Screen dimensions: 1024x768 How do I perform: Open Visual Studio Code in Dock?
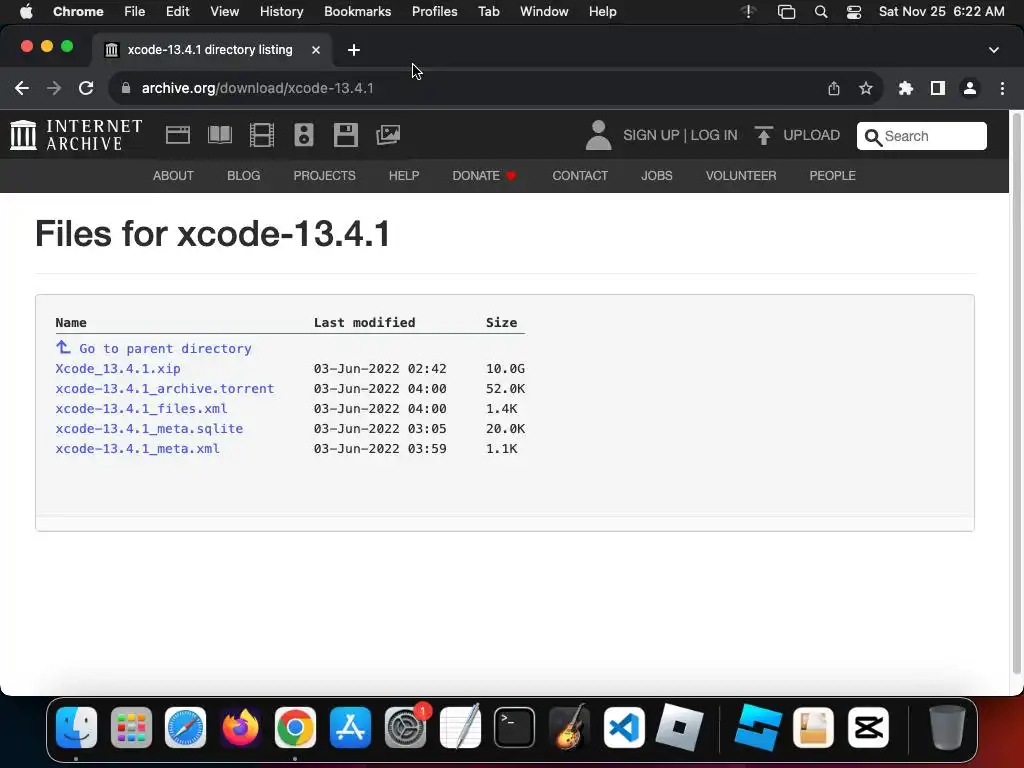click(x=624, y=727)
